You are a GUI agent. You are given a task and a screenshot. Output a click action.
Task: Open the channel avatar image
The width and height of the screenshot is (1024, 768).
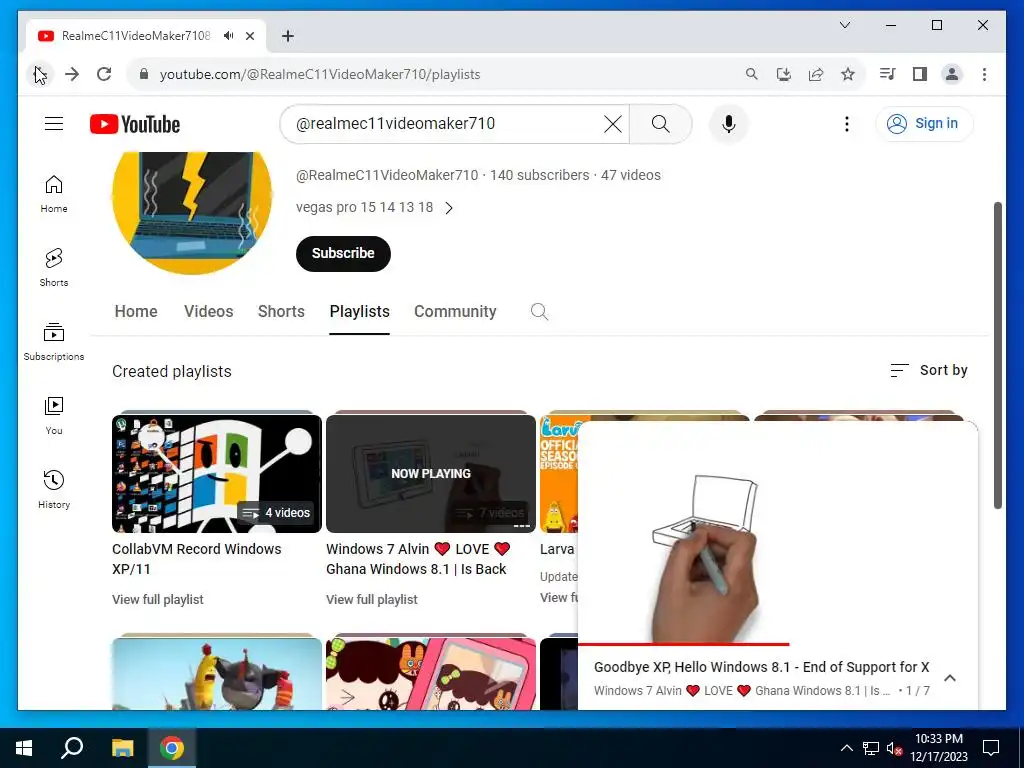[192, 212]
